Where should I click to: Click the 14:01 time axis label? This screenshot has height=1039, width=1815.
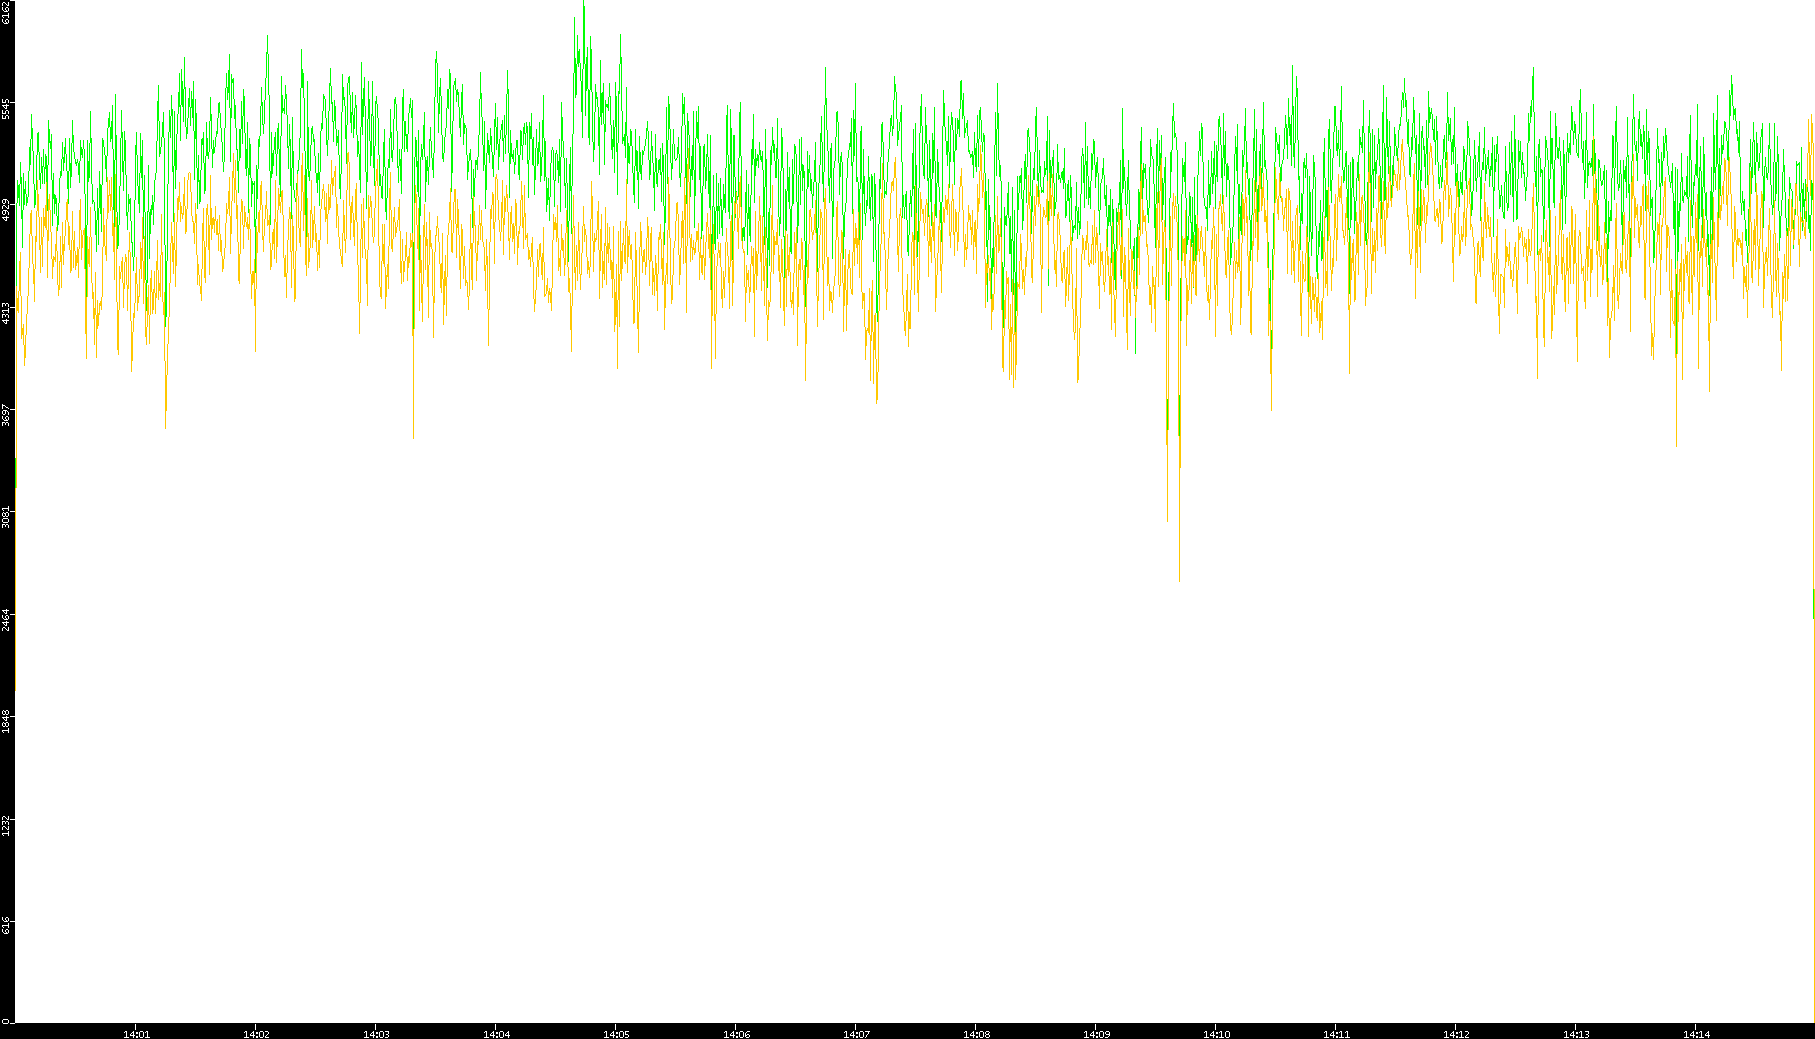(136, 1034)
